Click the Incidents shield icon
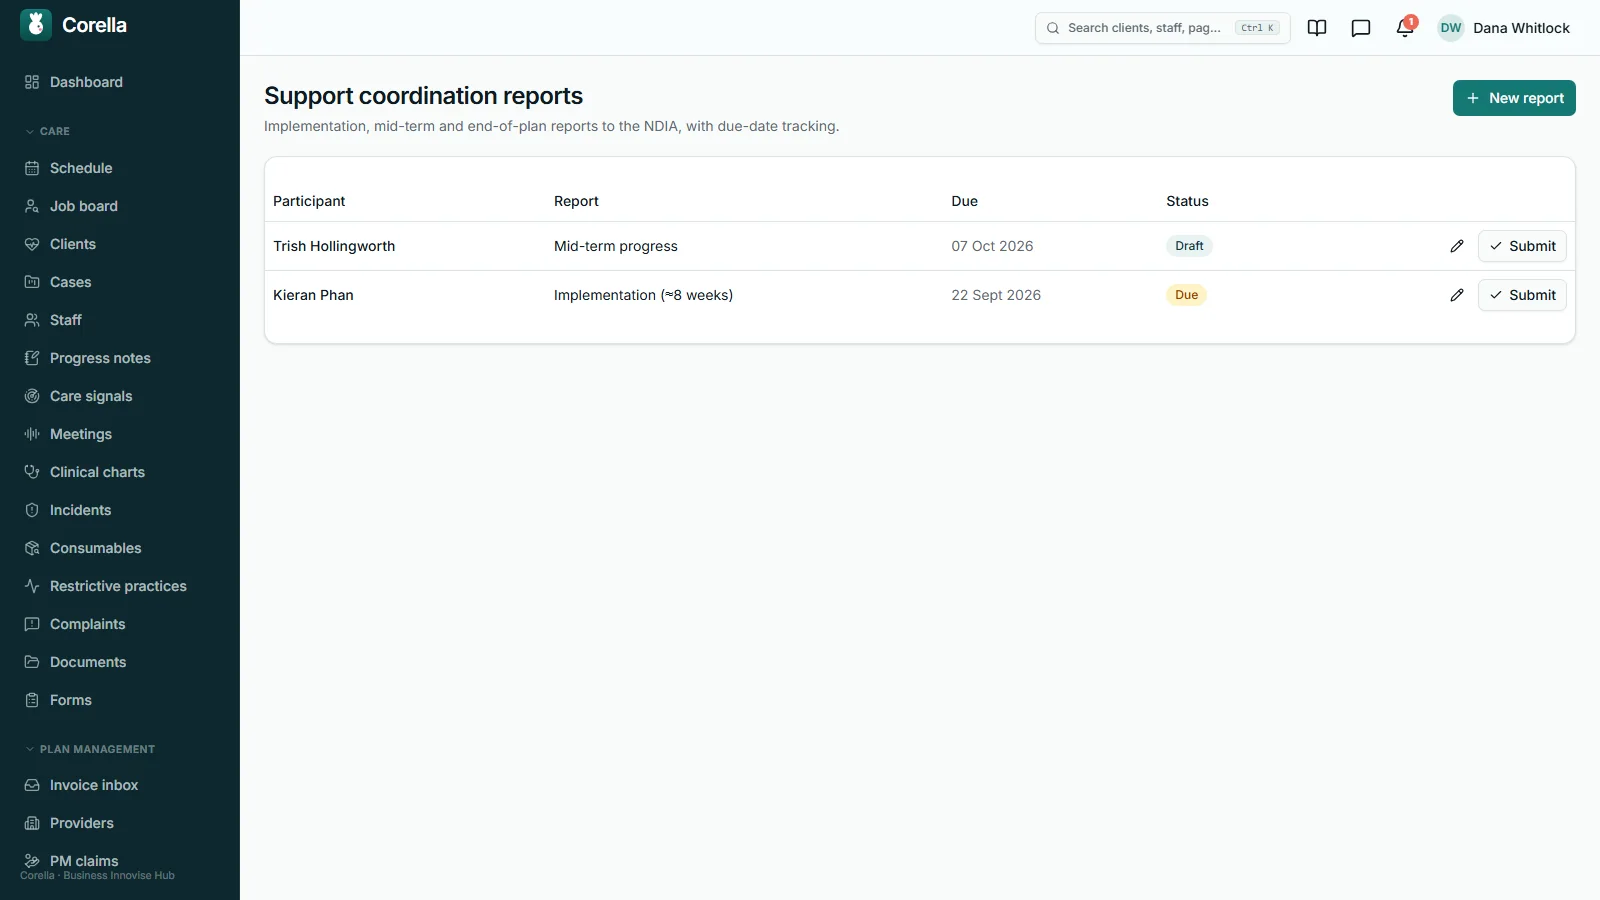Image resolution: width=1600 pixels, height=900 pixels. pos(32,510)
